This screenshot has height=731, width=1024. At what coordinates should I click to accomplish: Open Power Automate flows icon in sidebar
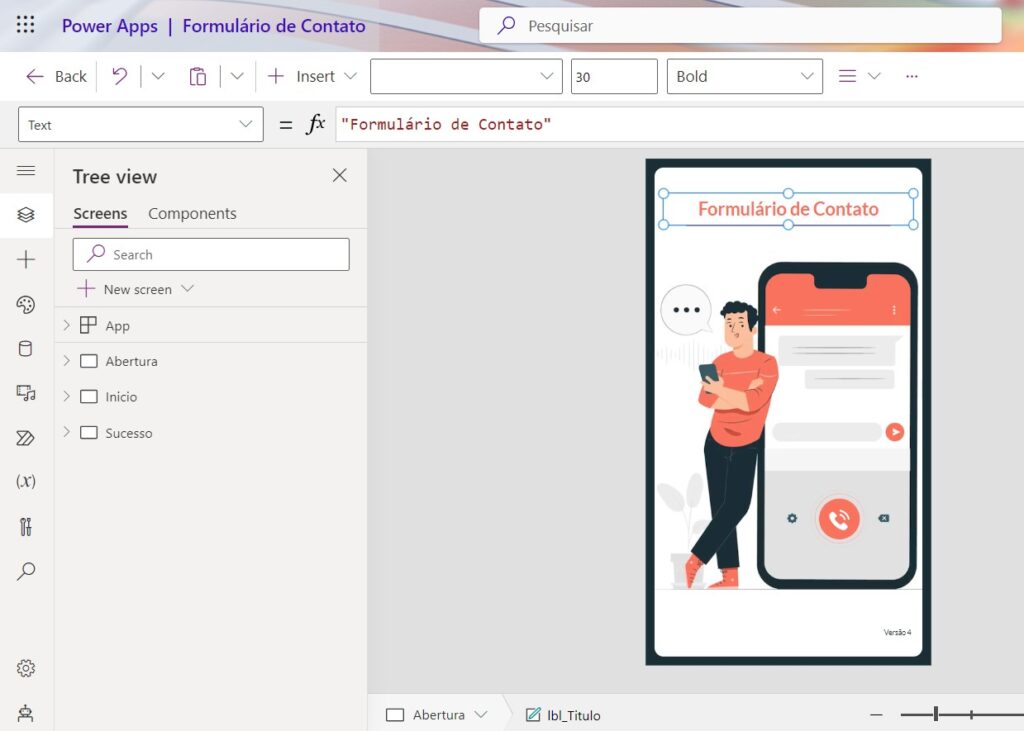point(26,438)
